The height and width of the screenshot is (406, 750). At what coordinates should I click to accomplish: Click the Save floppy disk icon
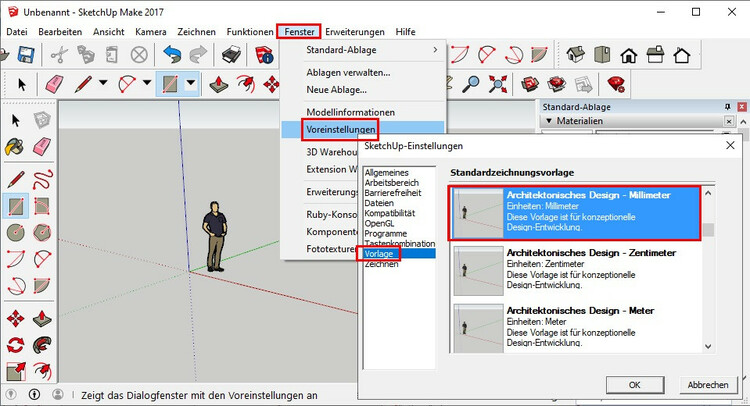pyautogui.click(x=26, y=55)
